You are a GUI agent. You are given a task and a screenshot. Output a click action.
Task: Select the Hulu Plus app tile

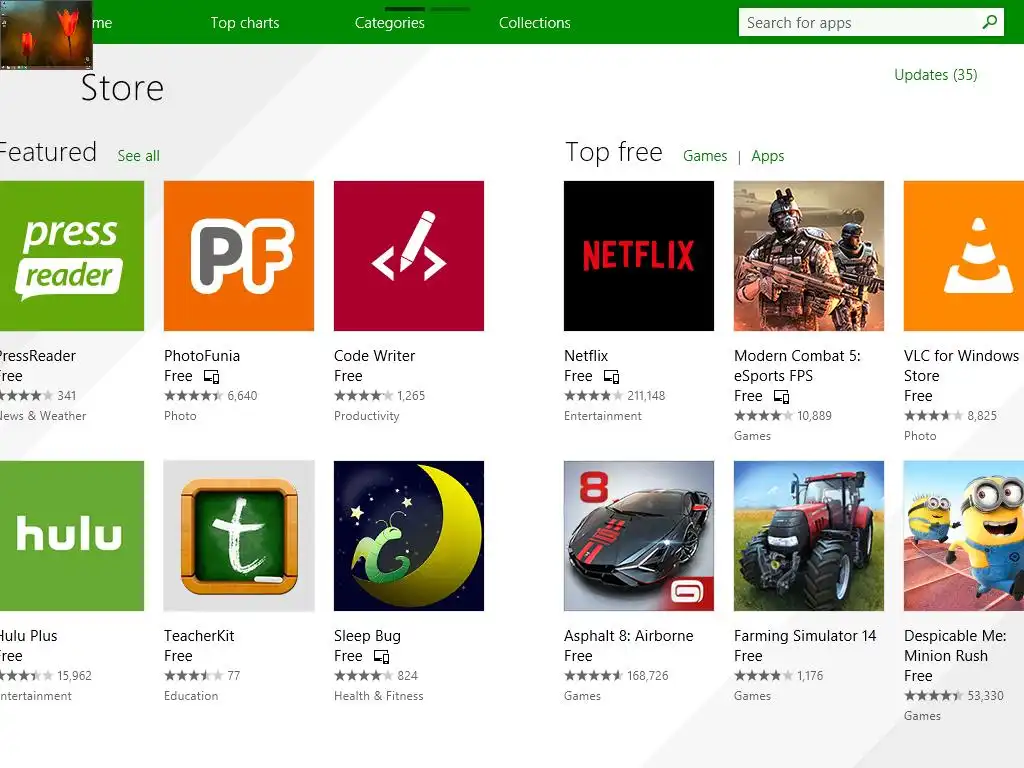click(x=70, y=536)
